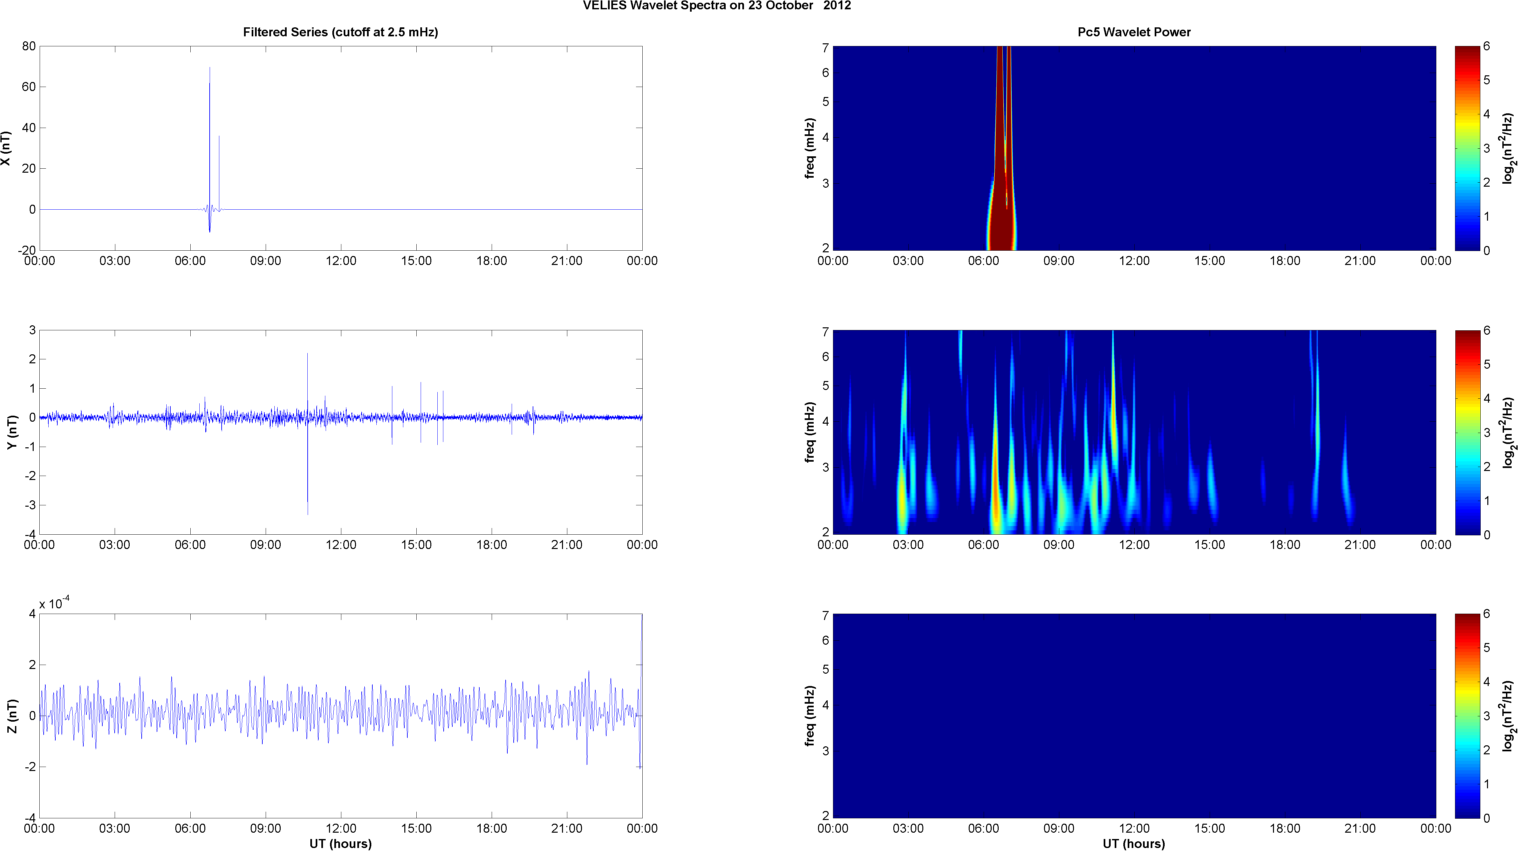Click the '-20' tick on the X (nT) axis

coord(26,250)
